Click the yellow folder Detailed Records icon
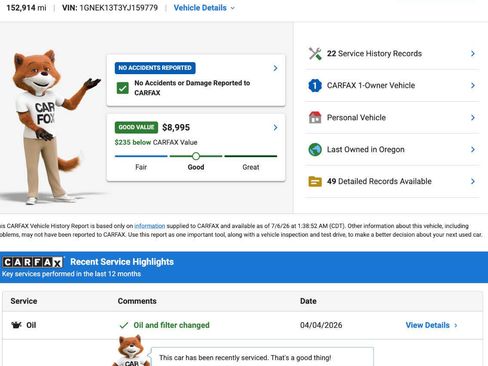This screenshot has height=366, width=488. [x=315, y=181]
